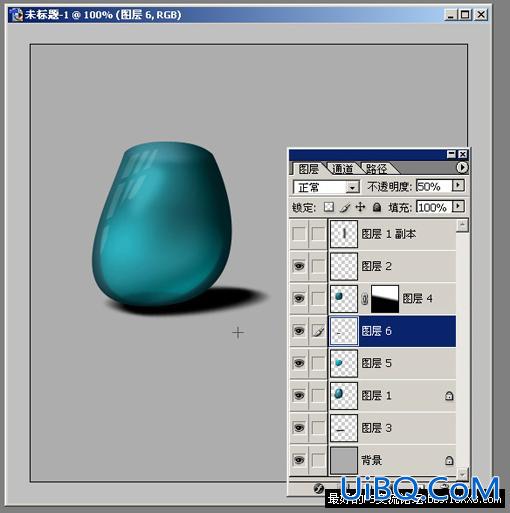Click the 图层 5 thumbnail
The width and height of the screenshot is (510, 513).
(344, 363)
